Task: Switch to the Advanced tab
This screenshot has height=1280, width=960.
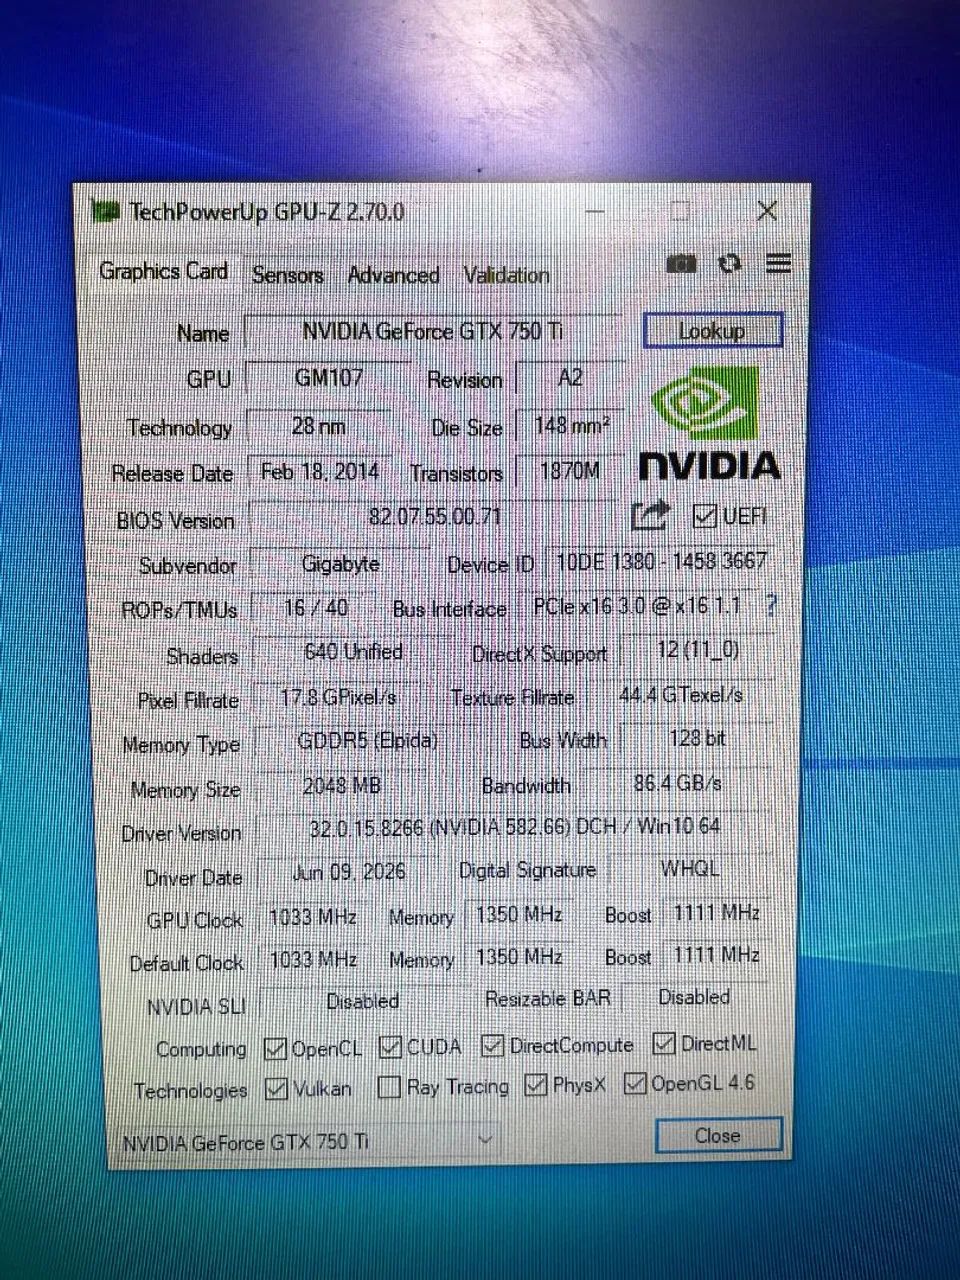Action: point(393,275)
